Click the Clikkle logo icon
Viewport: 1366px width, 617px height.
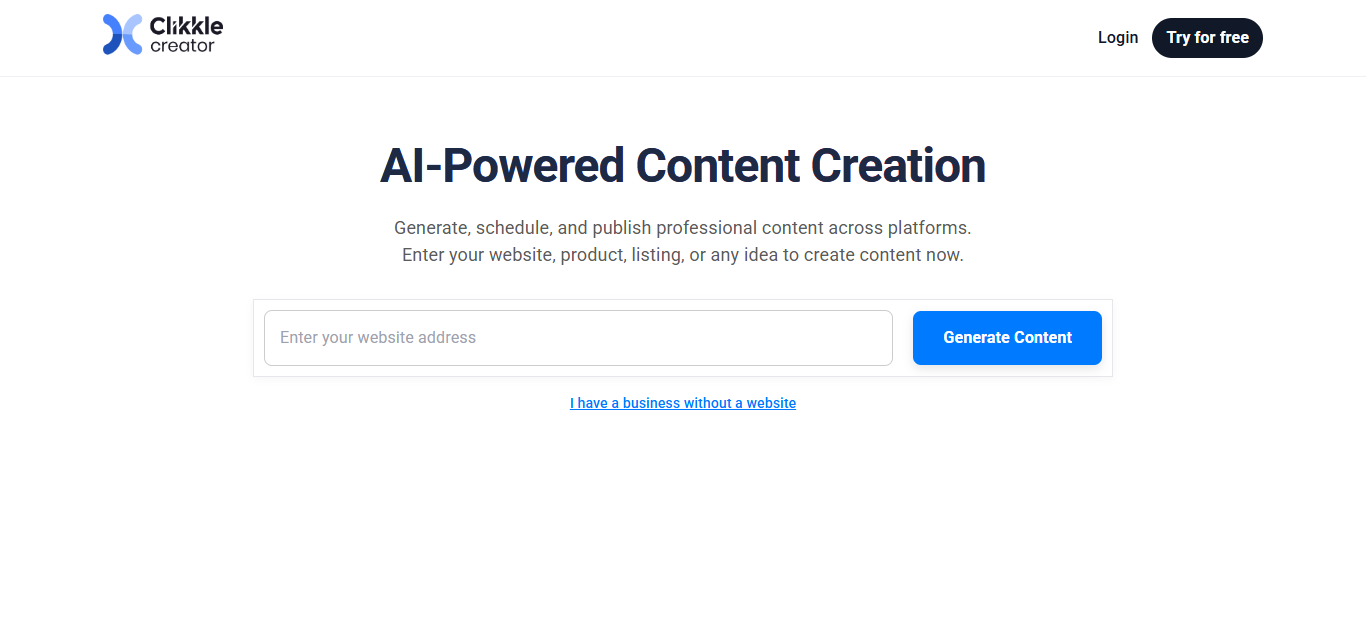click(122, 35)
